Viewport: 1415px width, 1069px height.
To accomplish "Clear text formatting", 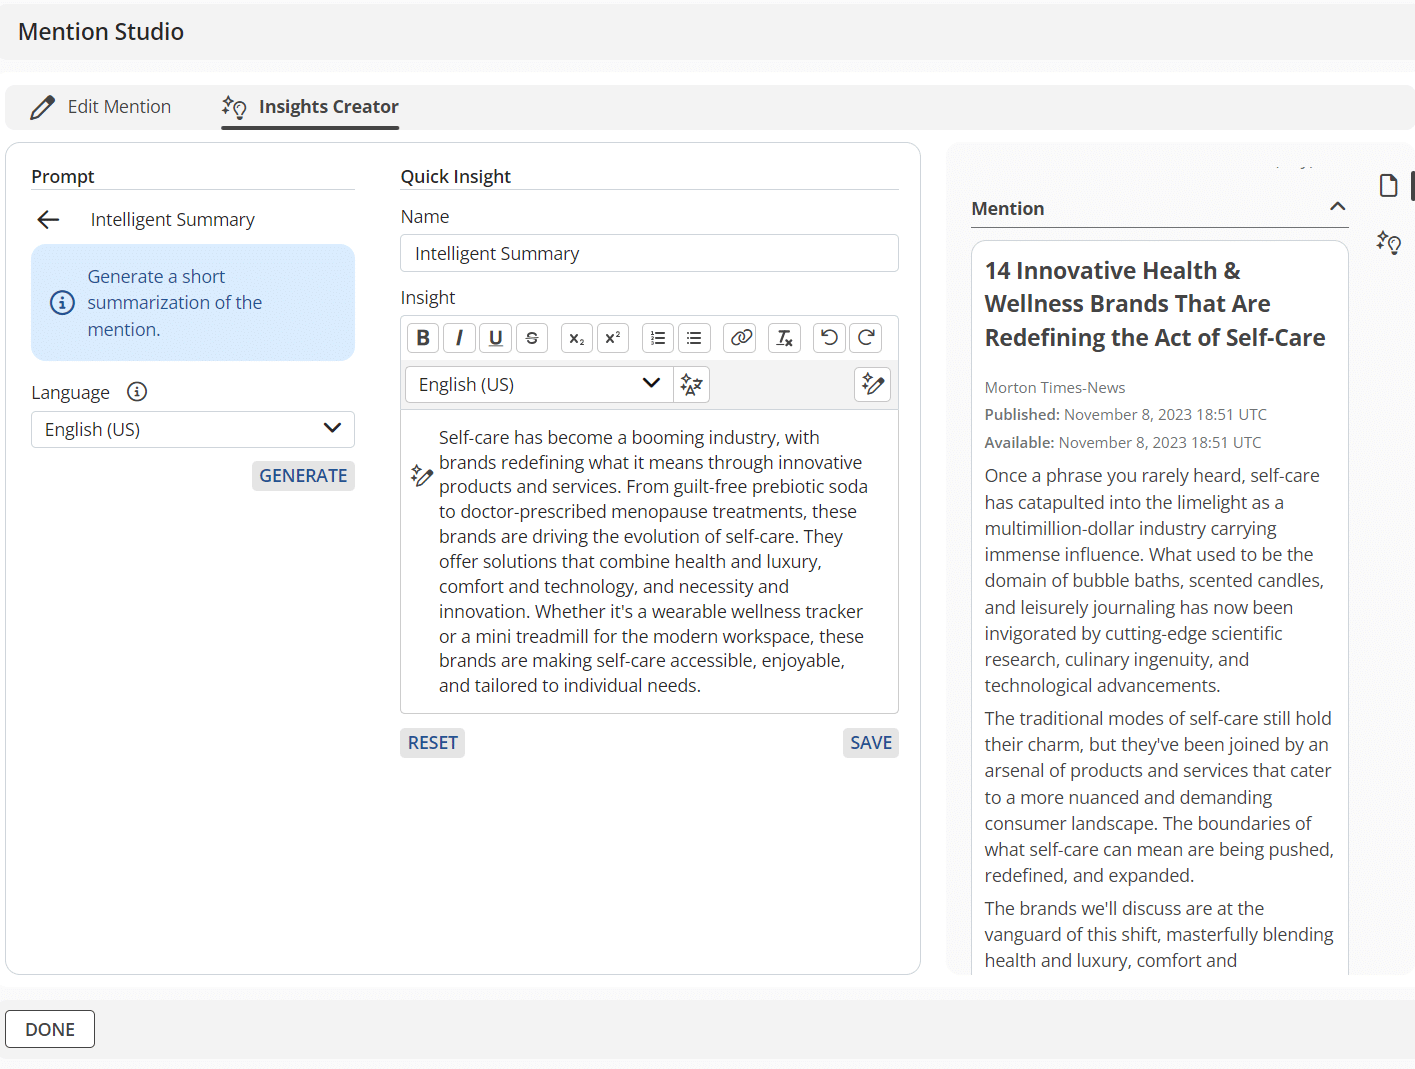I will 785,338.
